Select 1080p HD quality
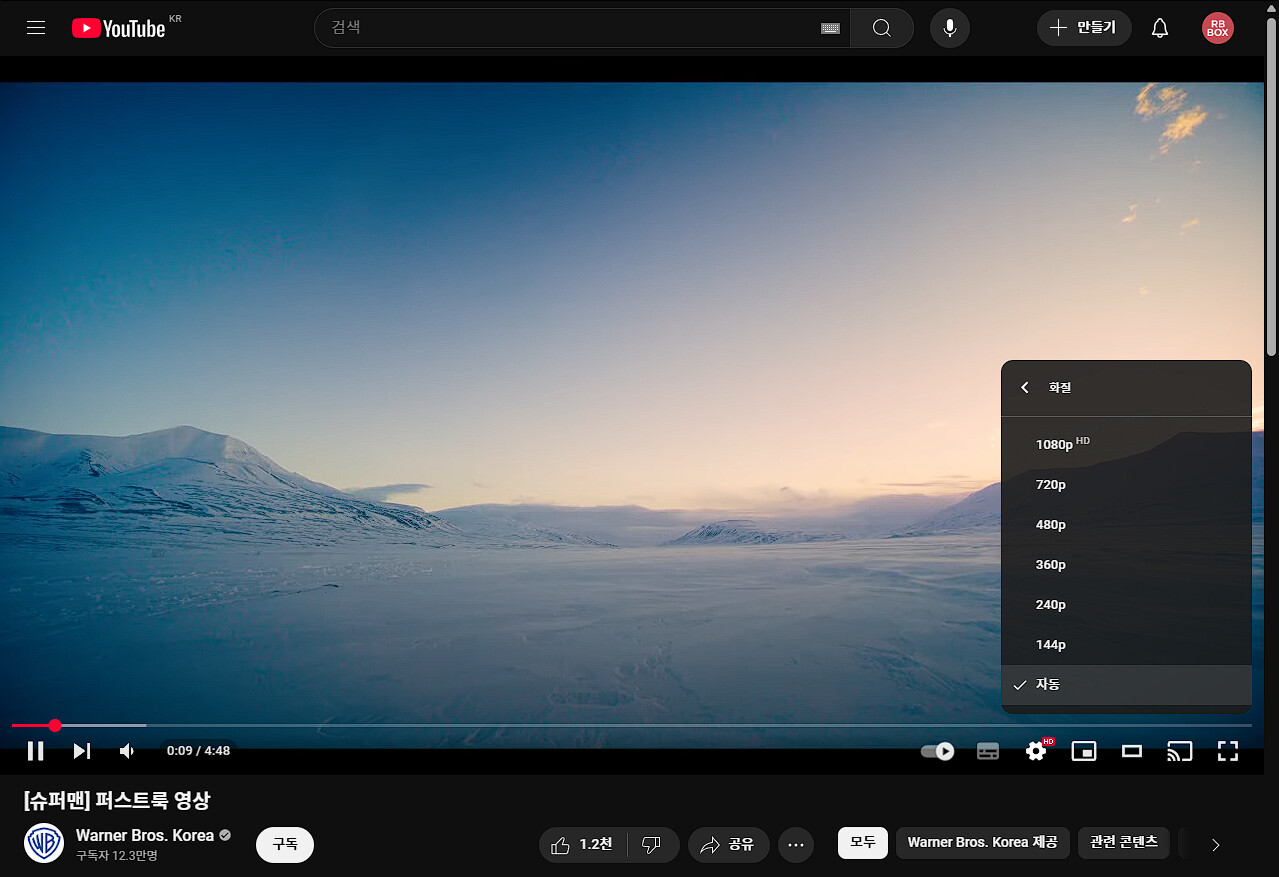Screen dimensions: 1279x877 click(x=1055, y=444)
